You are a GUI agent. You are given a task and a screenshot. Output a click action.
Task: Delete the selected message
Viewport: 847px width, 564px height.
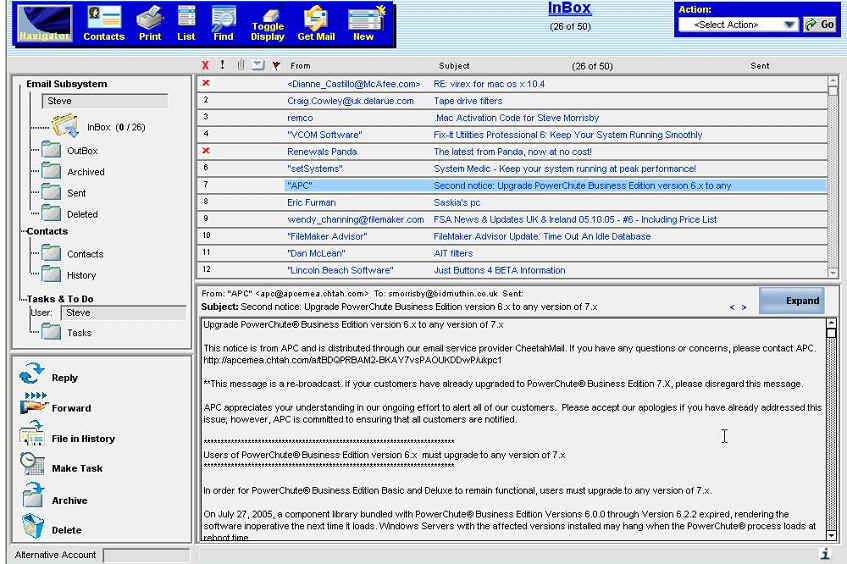point(51,528)
